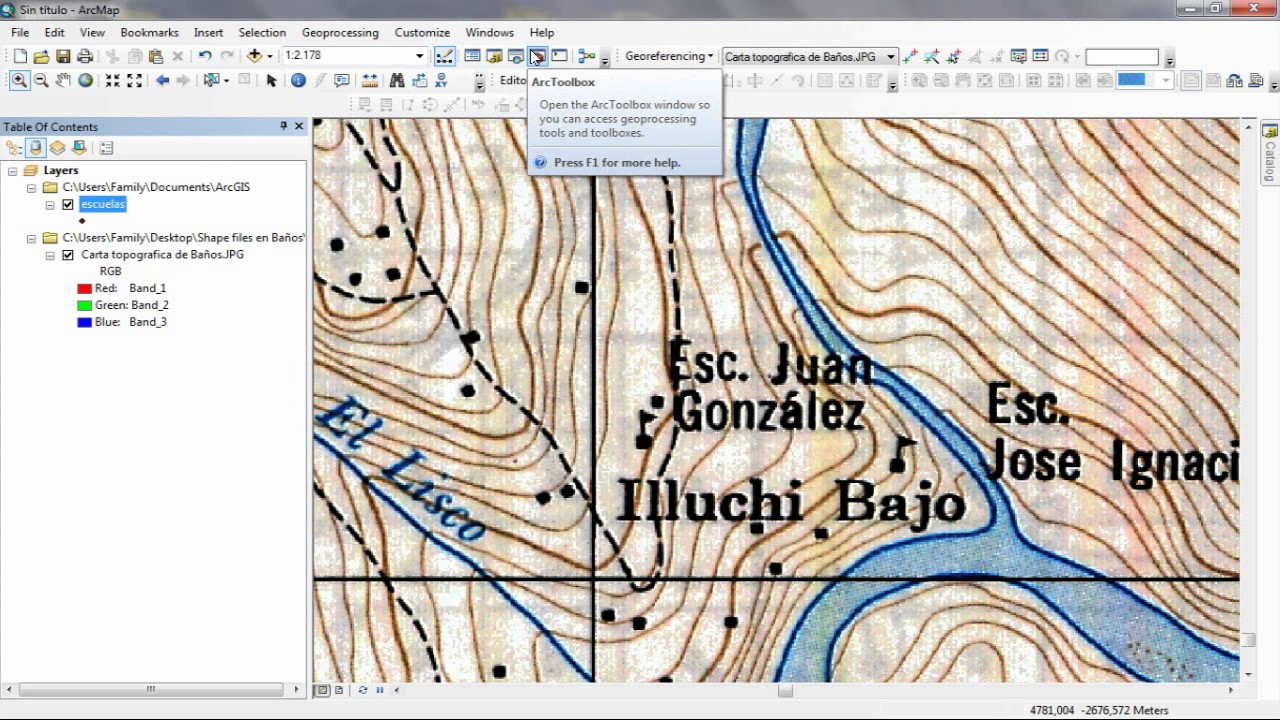This screenshot has height=720, width=1280.
Task: Click the Red Band_1 color swatch
Action: tap(84, 288)
